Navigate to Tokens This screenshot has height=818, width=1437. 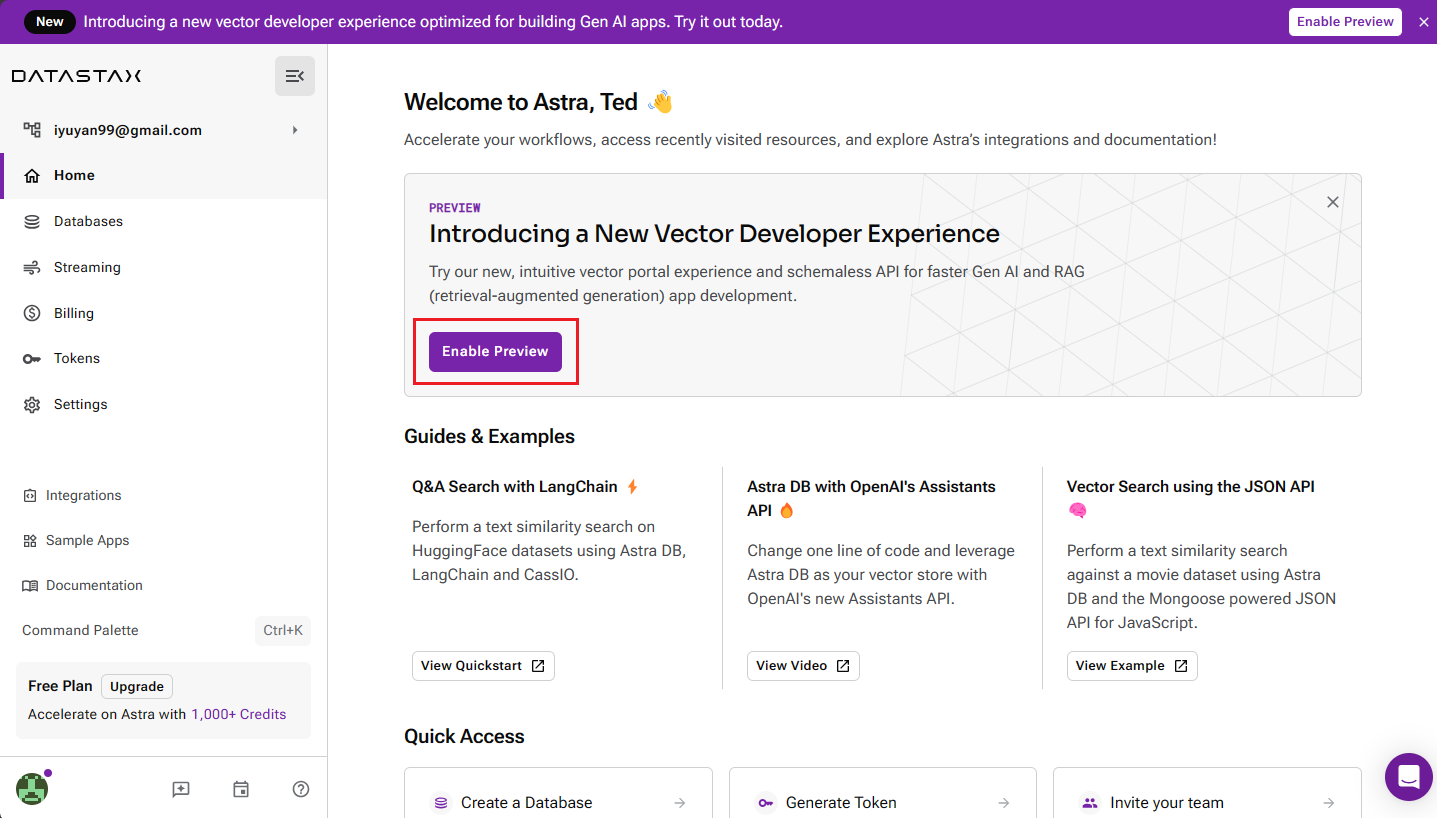164,358
